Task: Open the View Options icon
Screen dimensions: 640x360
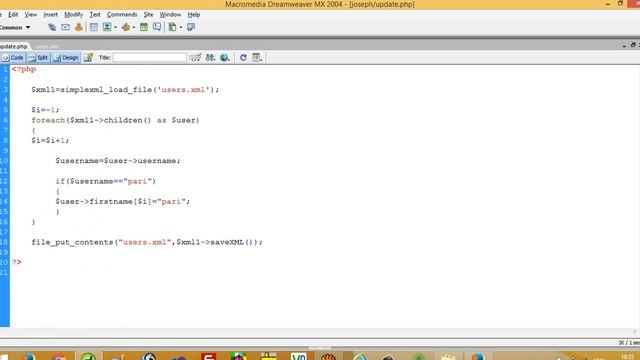Action: tap(257, 58)
